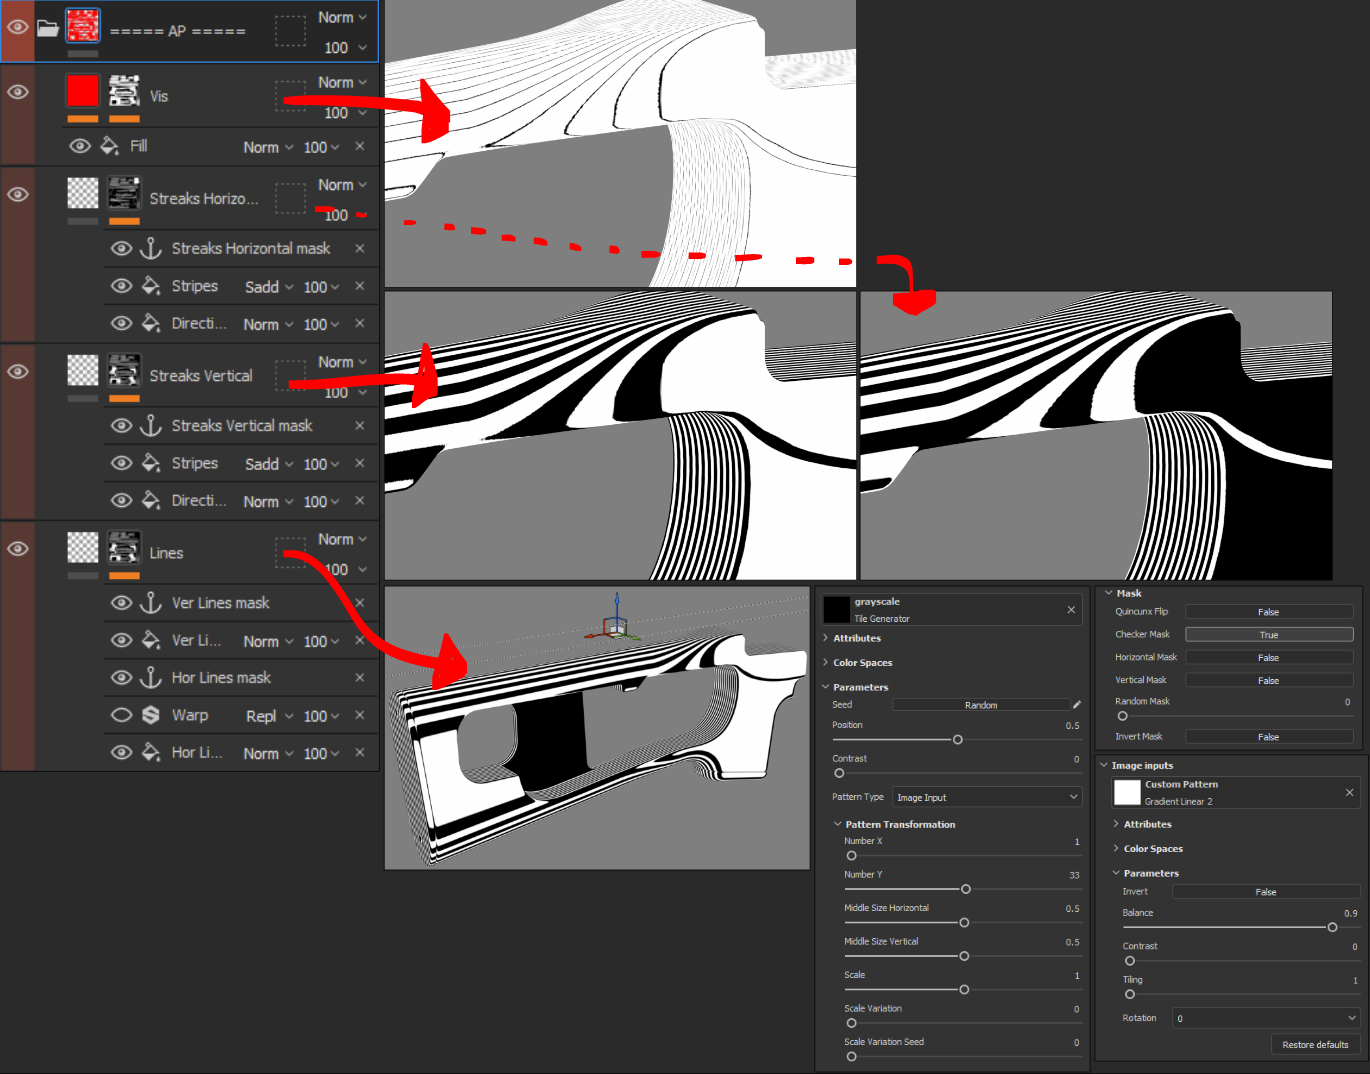Click the anchor icon of Hor Lines mask
This screenshot has height=1074, width=1370.
coord(151,677)
